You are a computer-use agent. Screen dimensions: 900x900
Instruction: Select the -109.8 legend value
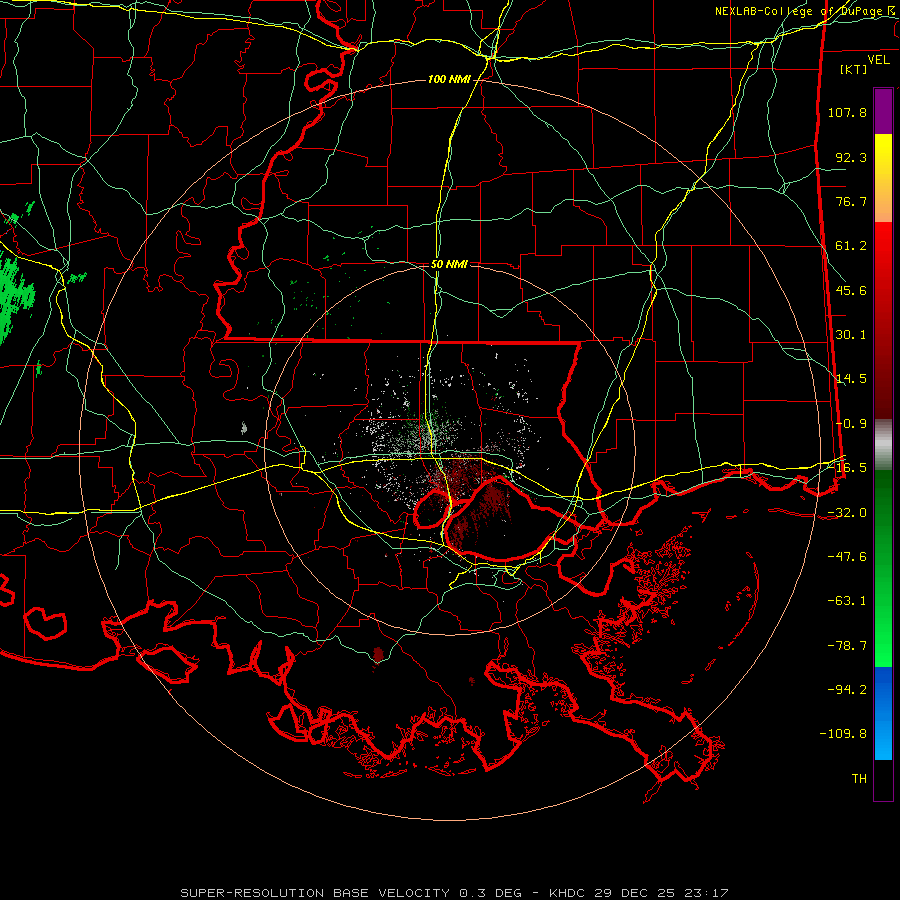(844, 734)
